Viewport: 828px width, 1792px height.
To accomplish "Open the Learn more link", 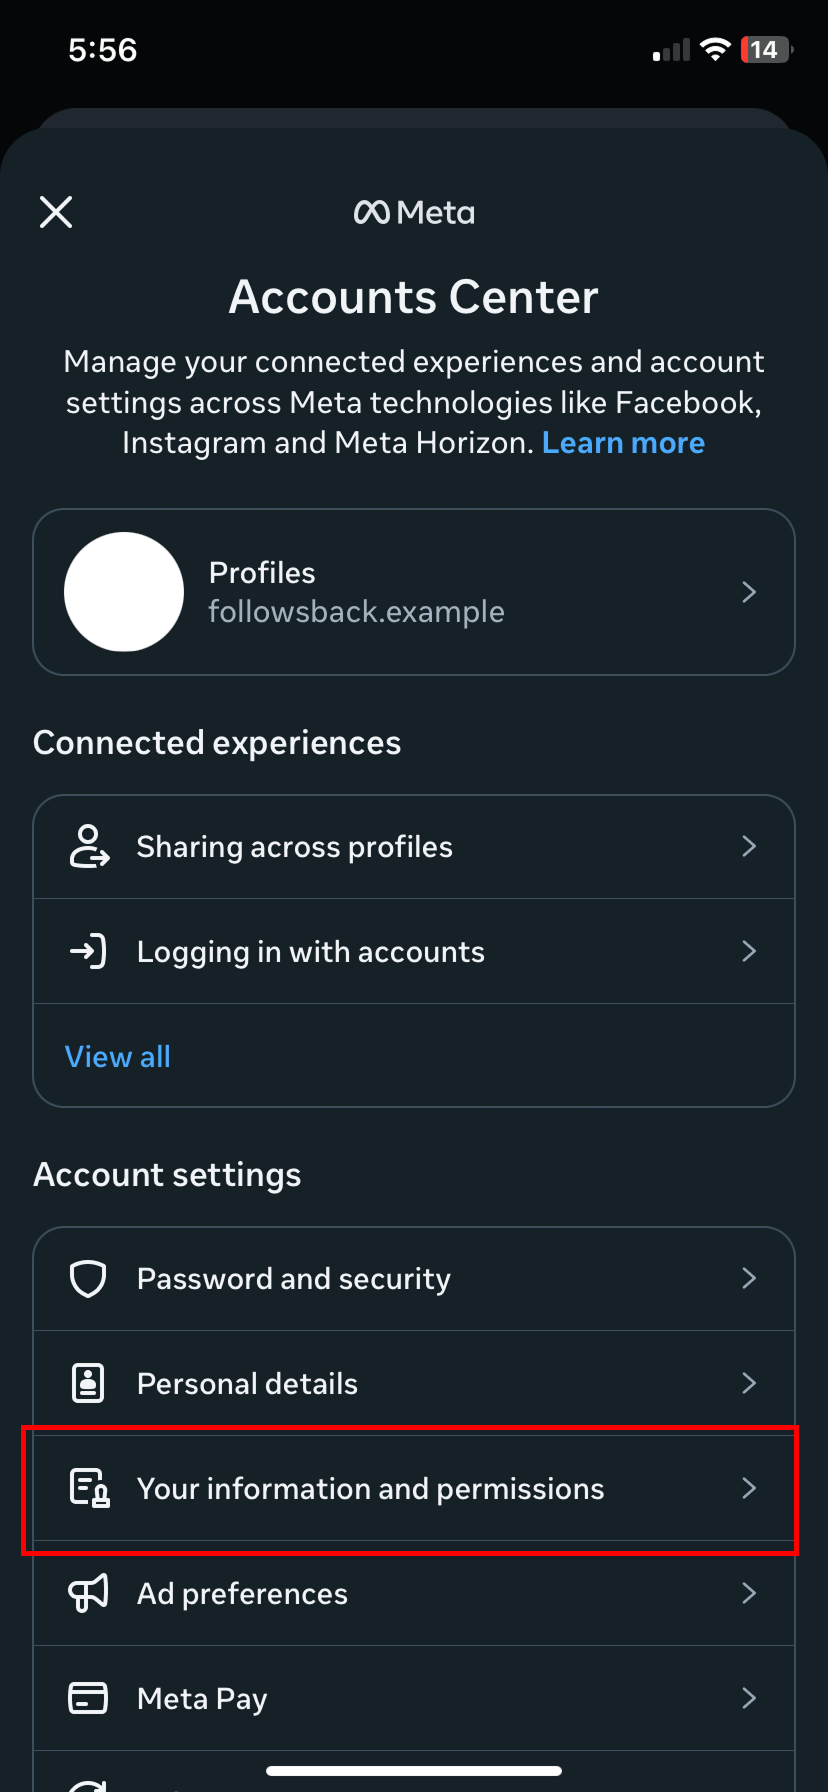I will 623,443.
